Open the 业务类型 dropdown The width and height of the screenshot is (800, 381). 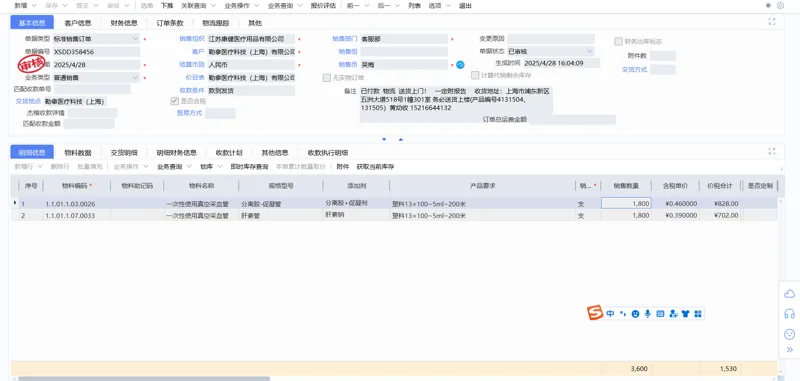pyautogui.click(x=135, y=78)
